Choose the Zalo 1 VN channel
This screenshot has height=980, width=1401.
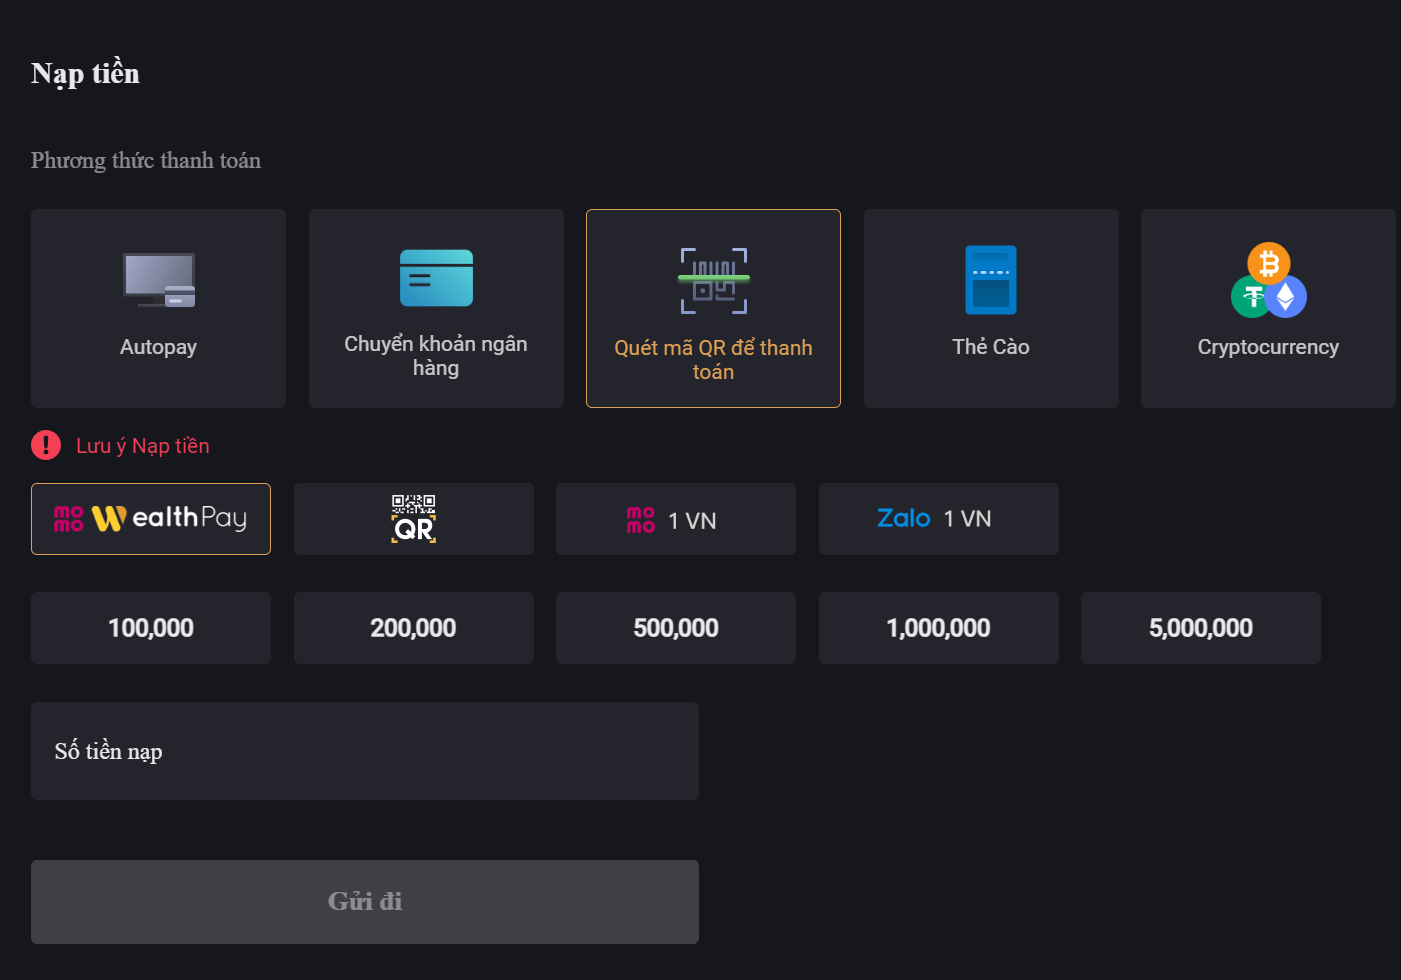[x=939, y=519]
